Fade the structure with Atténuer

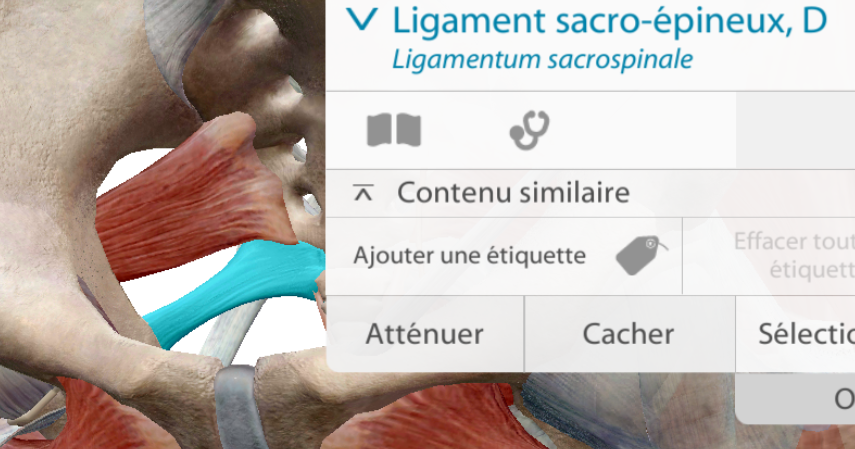coord(425,334)
